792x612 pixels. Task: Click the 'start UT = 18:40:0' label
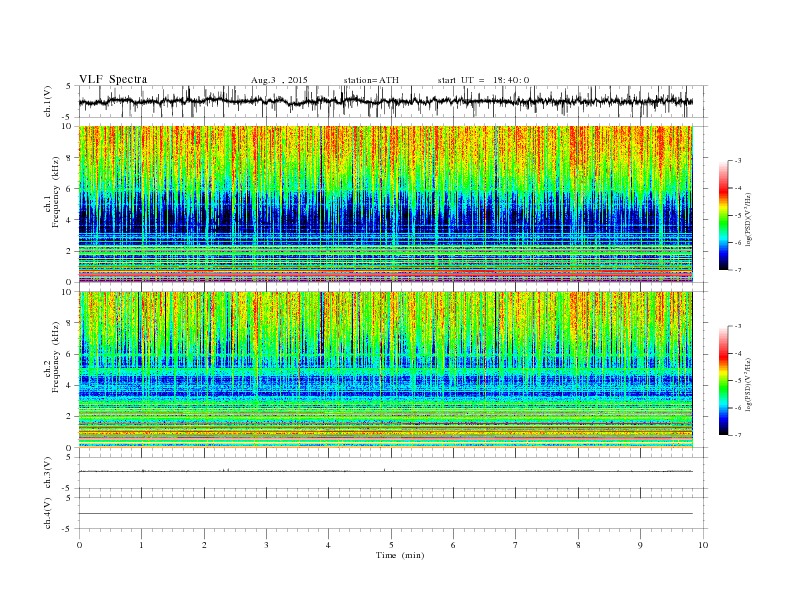click(483, 80)
